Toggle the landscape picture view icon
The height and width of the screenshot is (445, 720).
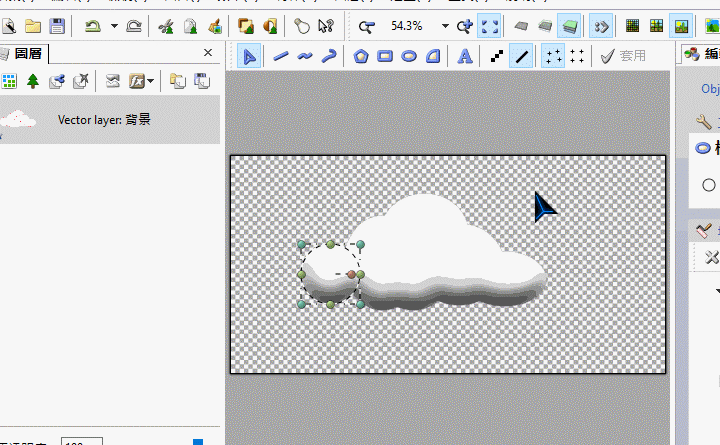681,26
